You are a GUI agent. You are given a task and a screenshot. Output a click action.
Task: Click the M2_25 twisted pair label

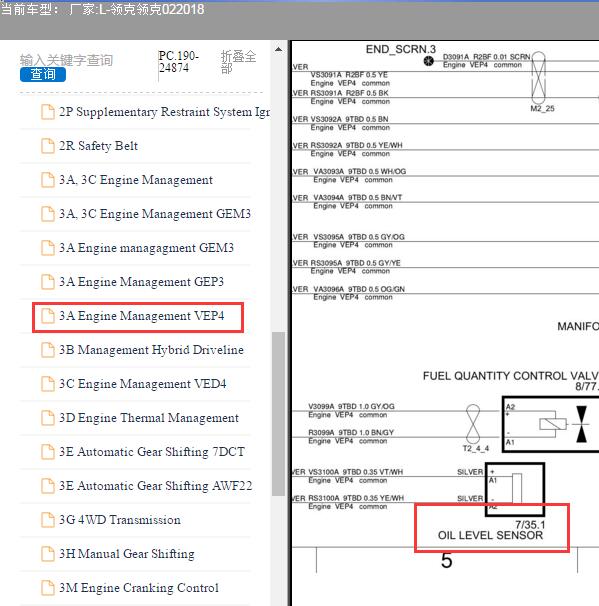[x=542, y=109]
